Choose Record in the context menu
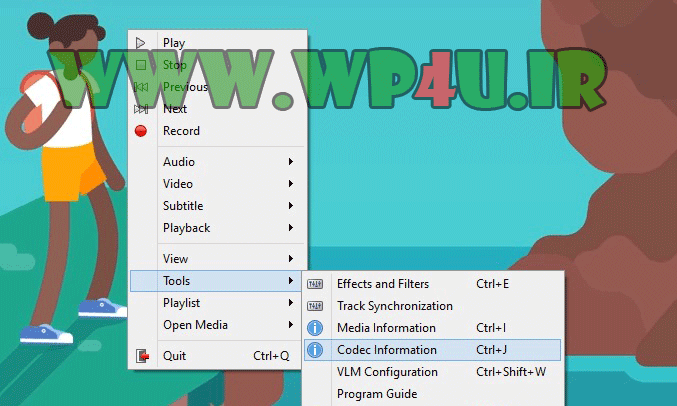This screenshot has height=406, width=677. pos(217,131)
